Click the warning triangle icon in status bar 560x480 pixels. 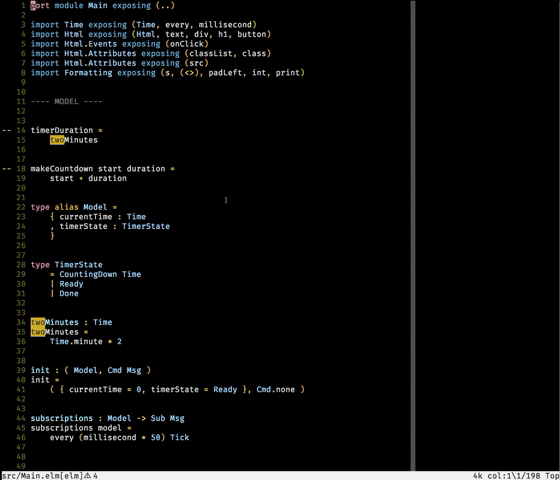[x=88, y=476]
